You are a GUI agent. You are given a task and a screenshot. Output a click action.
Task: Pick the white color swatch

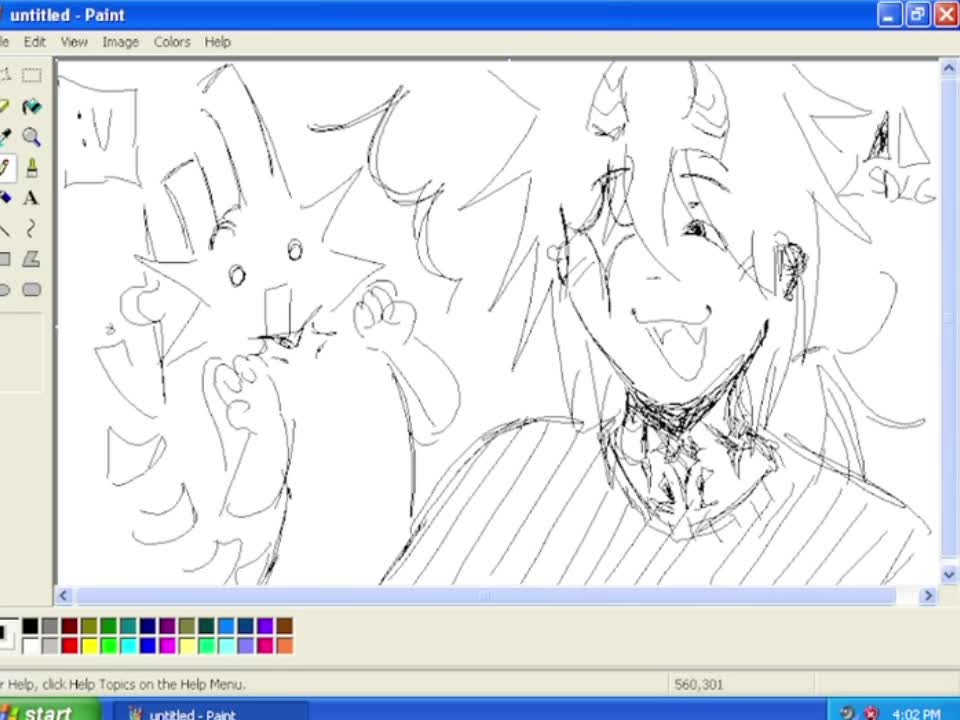point(30,645)
